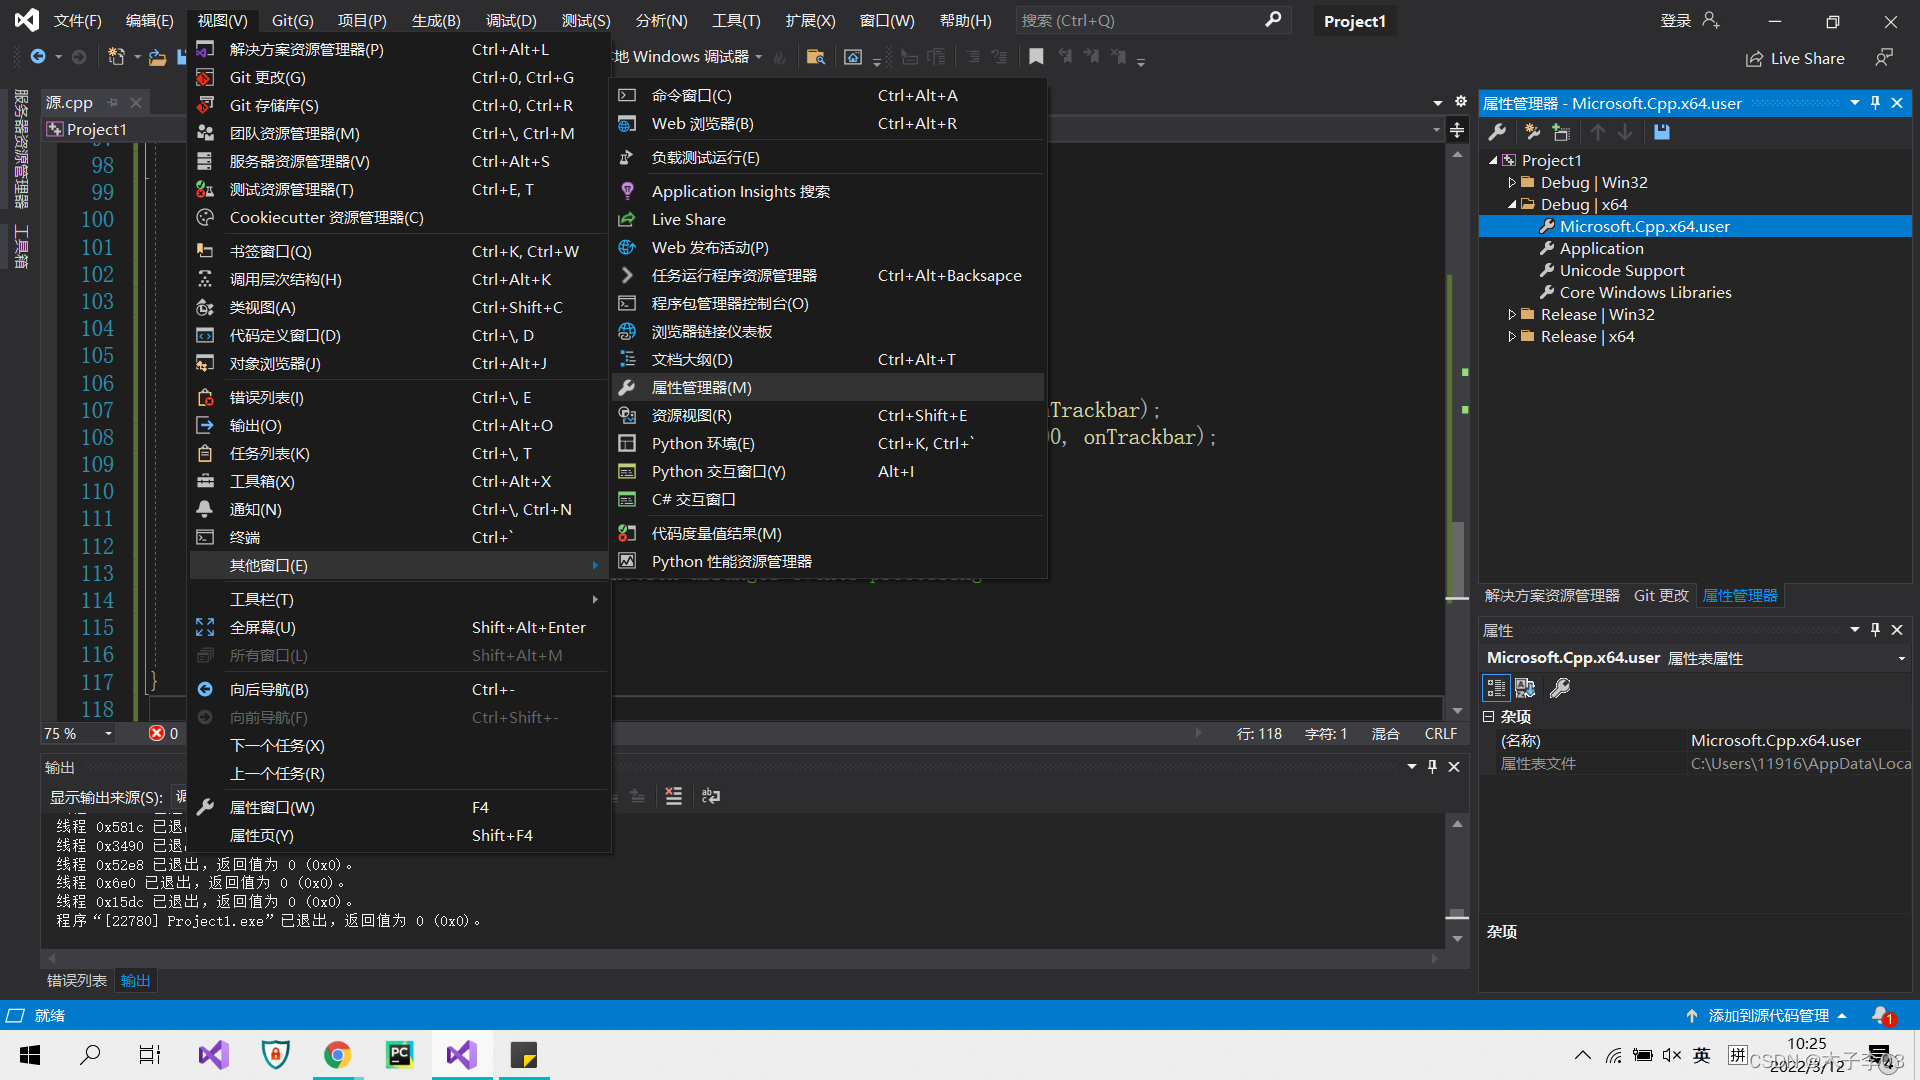Switch to the 错误列表 tab
This screenshot has height=1080, width=1920.
[75, 980]
